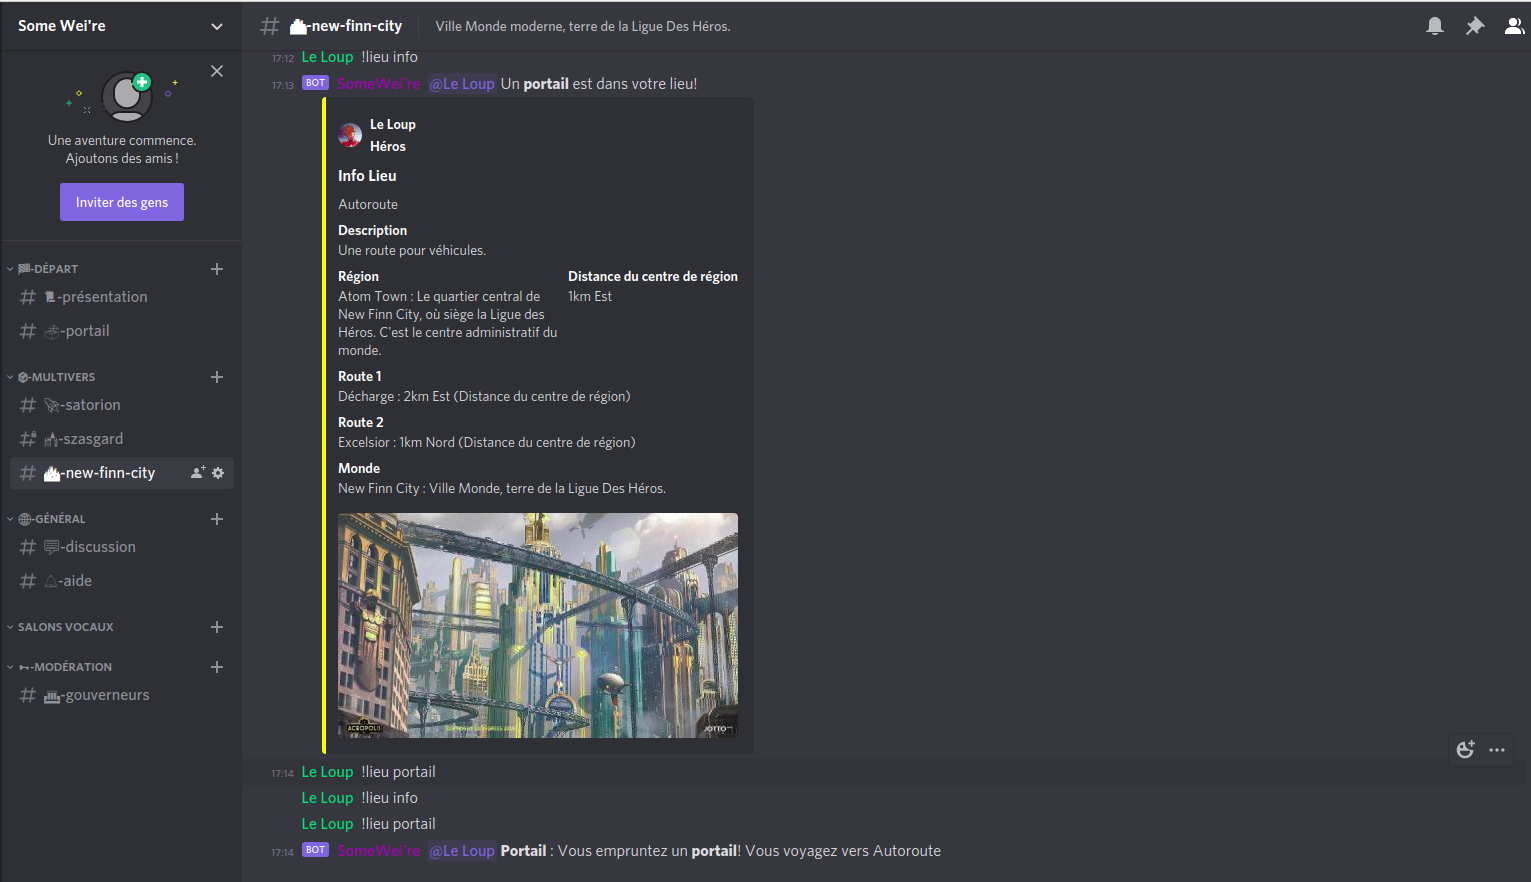1531x882 pixels.
Task: Add channel to DÉPART category
Action: pyautogui.click(x=217, y=269)
